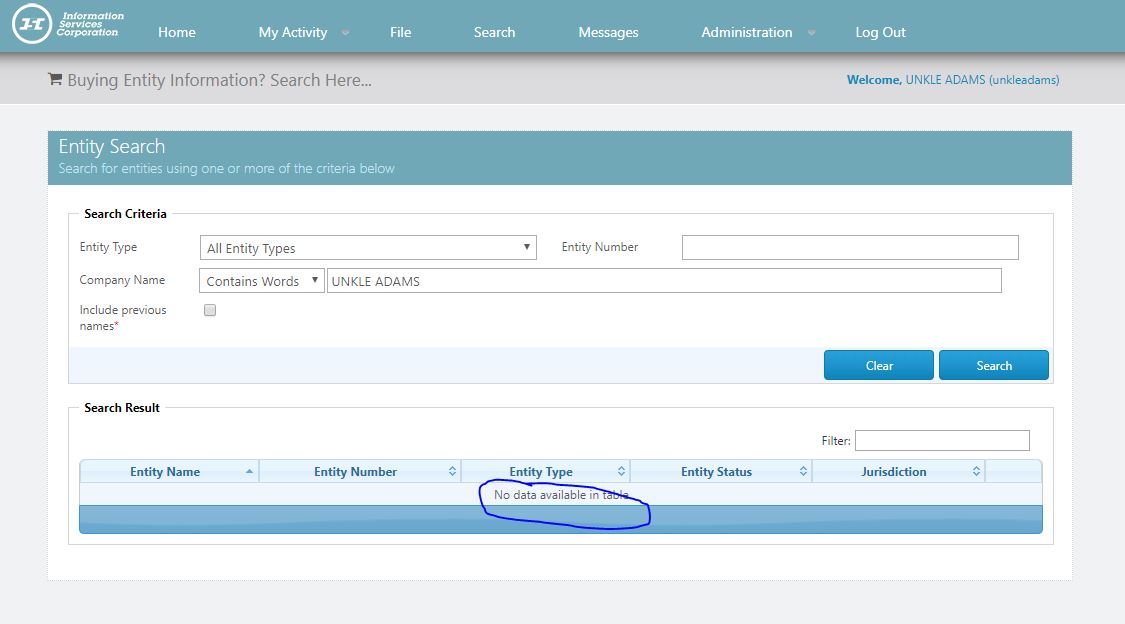
Task: Click the Entity Search heading
Action: [112, 146]
